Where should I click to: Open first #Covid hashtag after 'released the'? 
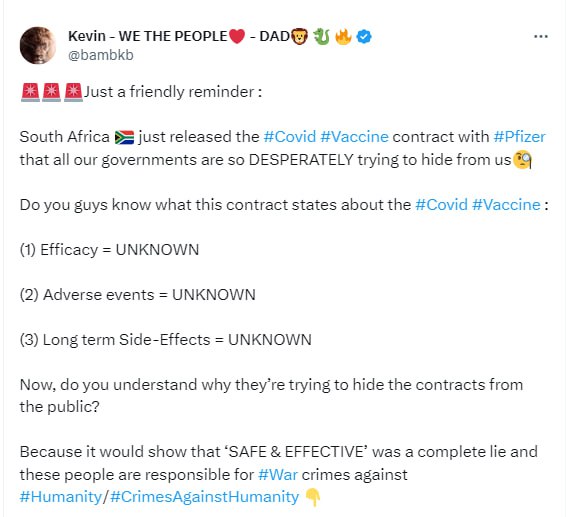coord(290,137)
